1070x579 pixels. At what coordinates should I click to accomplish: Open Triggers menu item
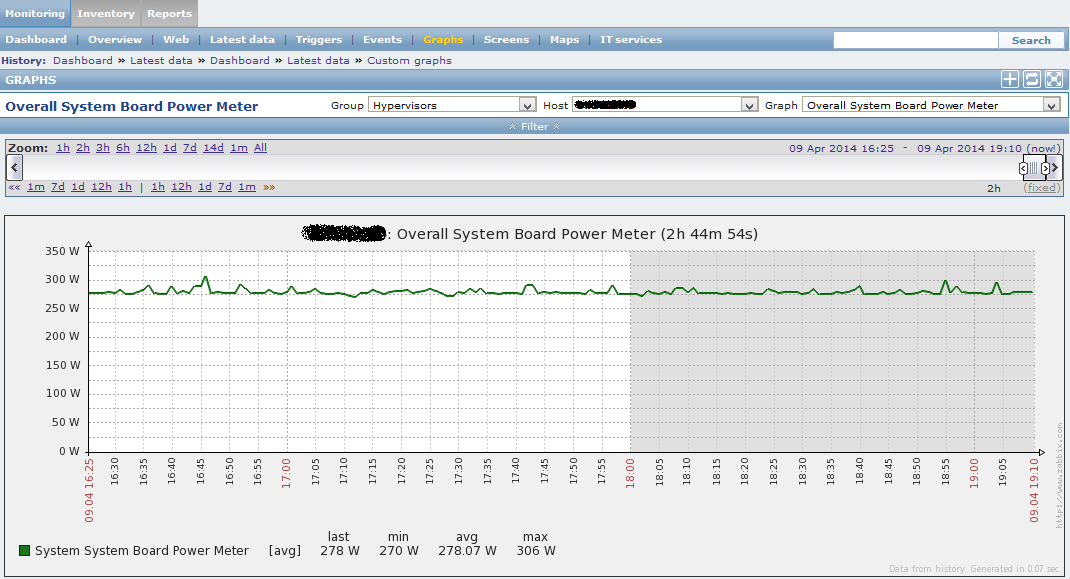pos(319,40)
